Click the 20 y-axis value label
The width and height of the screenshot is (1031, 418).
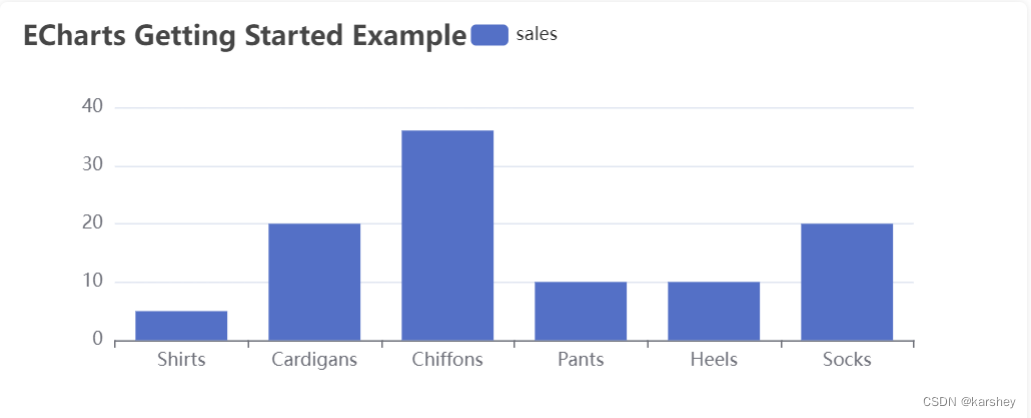(94, 223)
